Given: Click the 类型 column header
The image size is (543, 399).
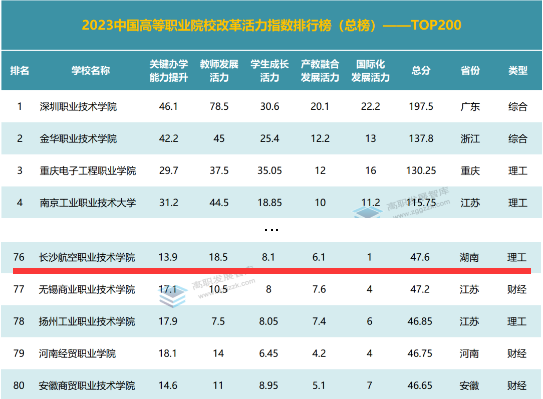Looking at the screenshot, I should pyautogui.click(x=518, y=71).
